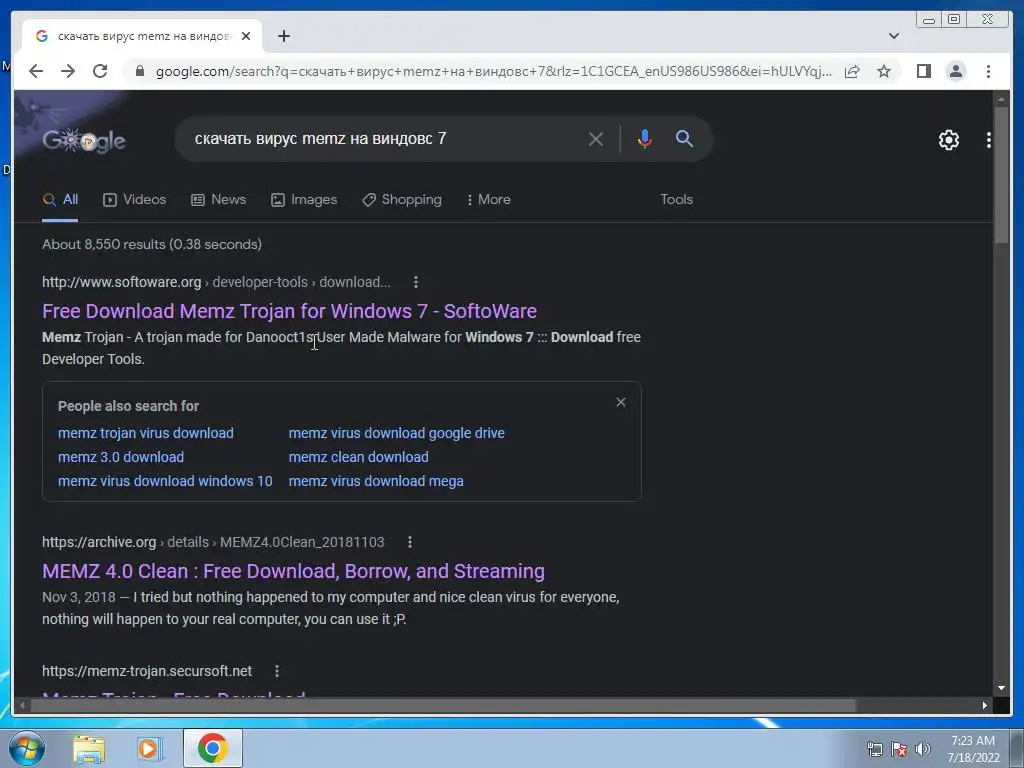Screen dimensions: 1024x768
Task: Search memz virus download google drive suggestion
Action: pyautogui.click(x=396, y=433)
